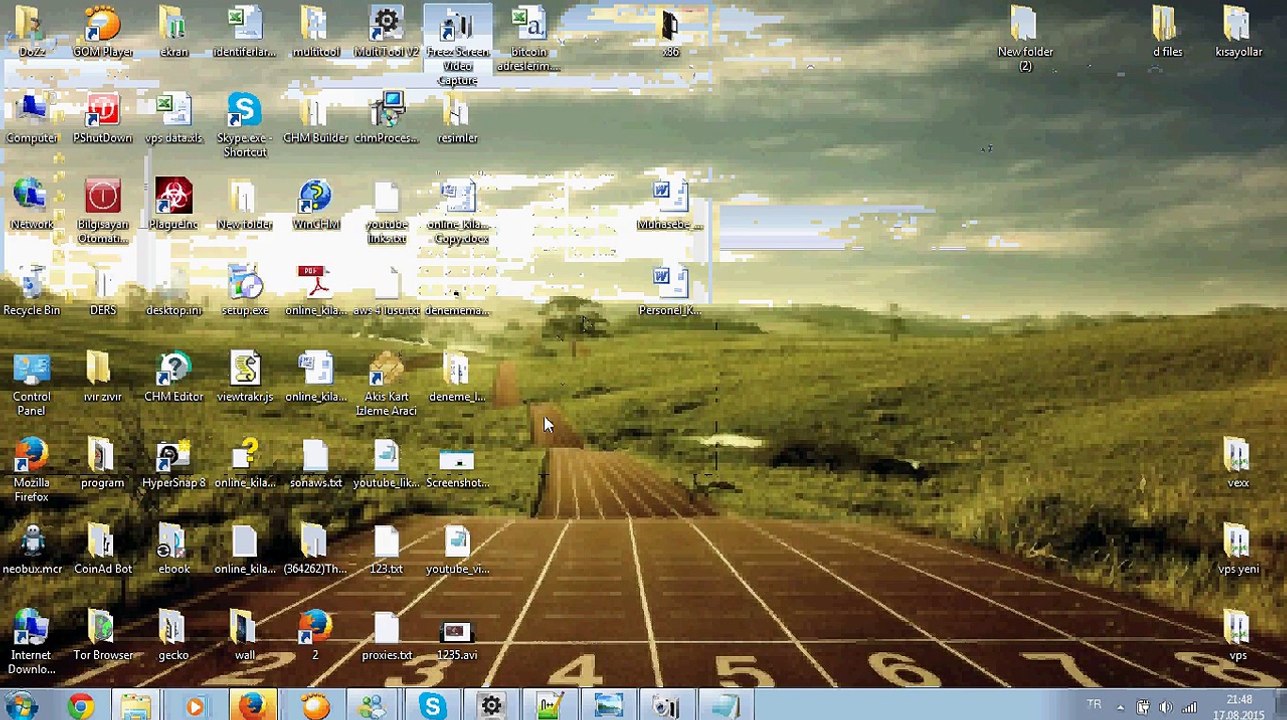Open the gear app on taskbar
Image resolution: width=1287 pixels, height=720 pixels.
tap(491, 706)
